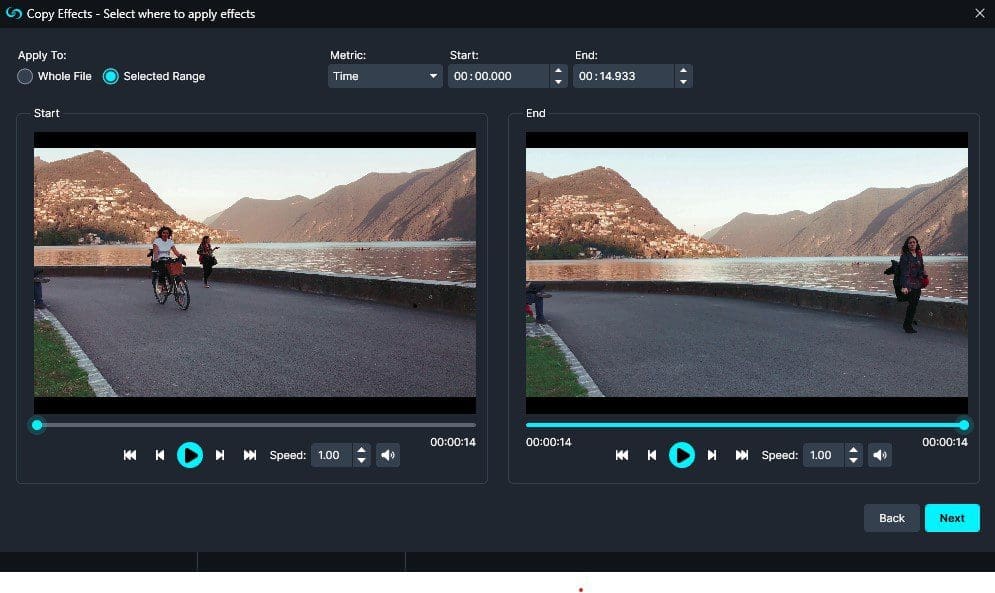This screenshot has height=593, width=995.
Task: Increase playback speed in the End preview
Action: (x=853, y=450)
